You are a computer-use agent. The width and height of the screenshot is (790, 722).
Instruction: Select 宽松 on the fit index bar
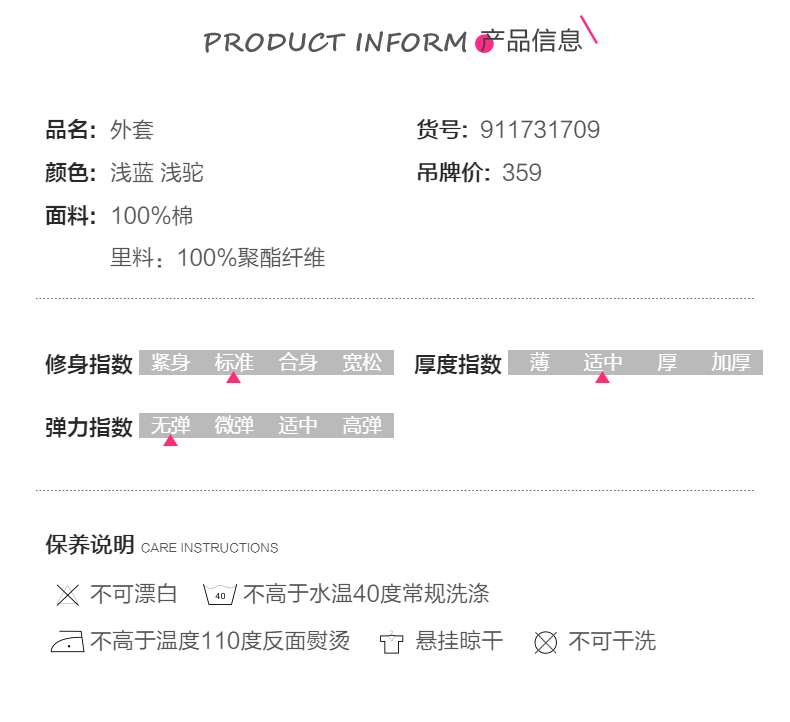(x=362, y=362)
